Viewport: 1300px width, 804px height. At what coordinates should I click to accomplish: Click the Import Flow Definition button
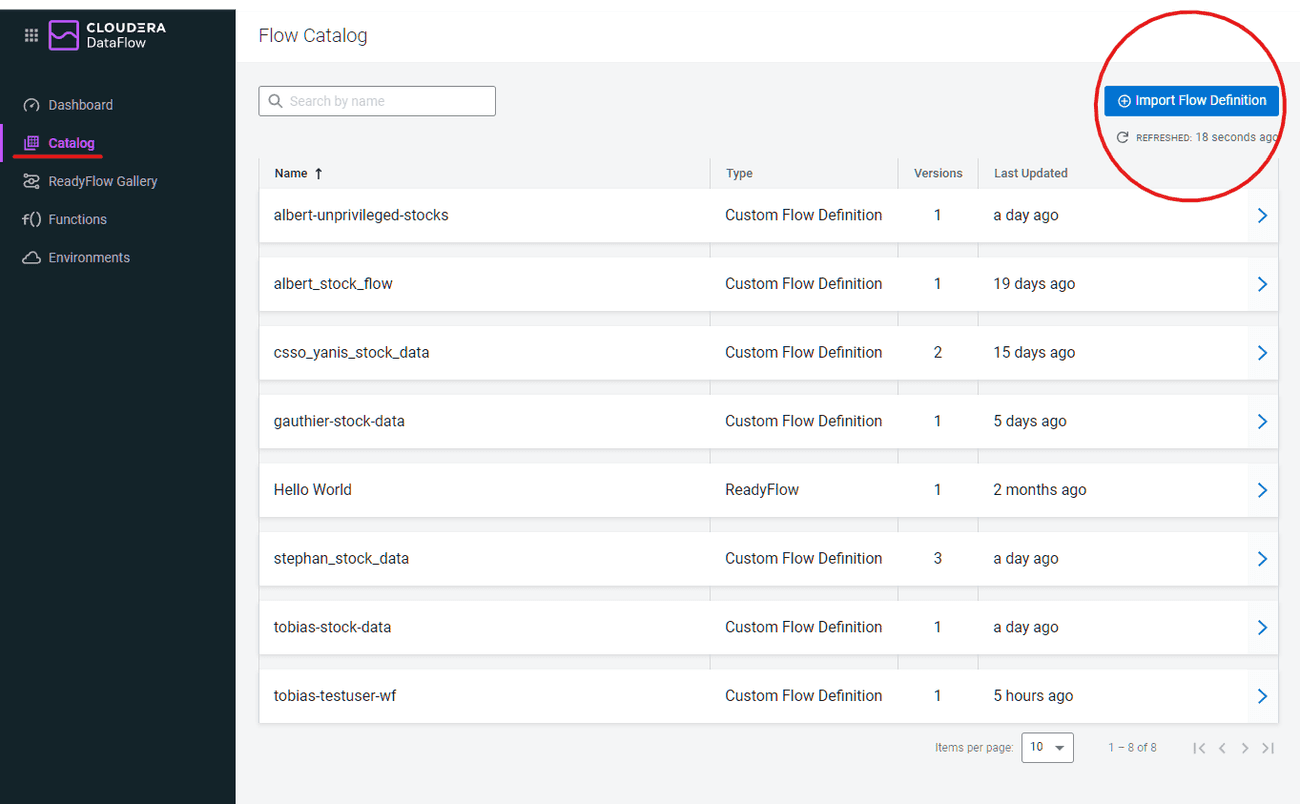pyautogui.click(x=1191, y=100)
